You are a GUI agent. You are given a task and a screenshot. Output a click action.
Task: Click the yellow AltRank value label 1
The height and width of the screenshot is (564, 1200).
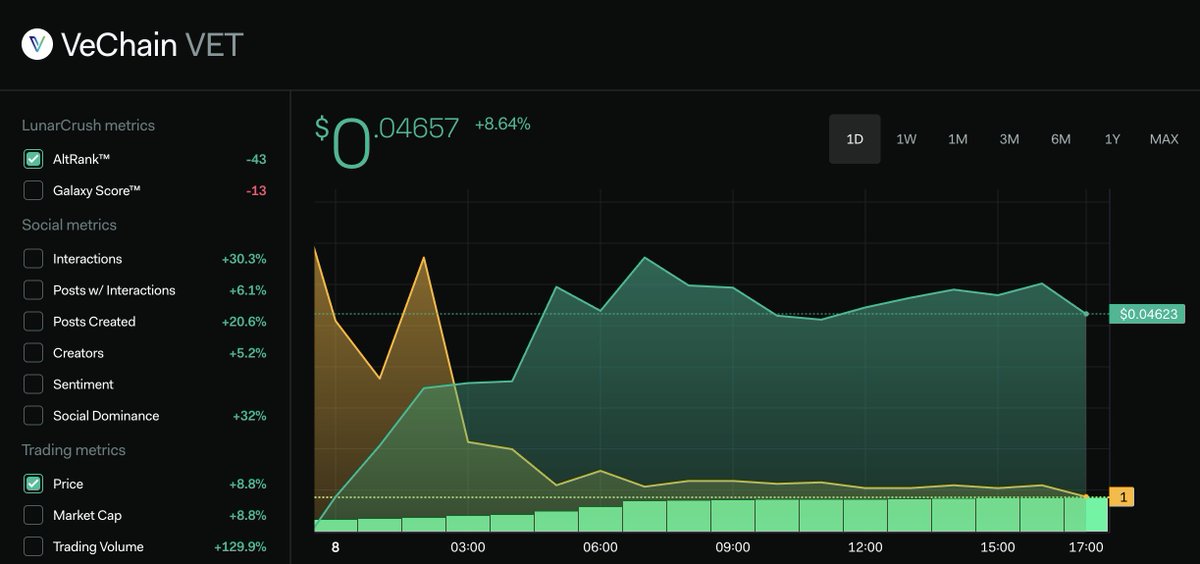tap(1122, 497)
